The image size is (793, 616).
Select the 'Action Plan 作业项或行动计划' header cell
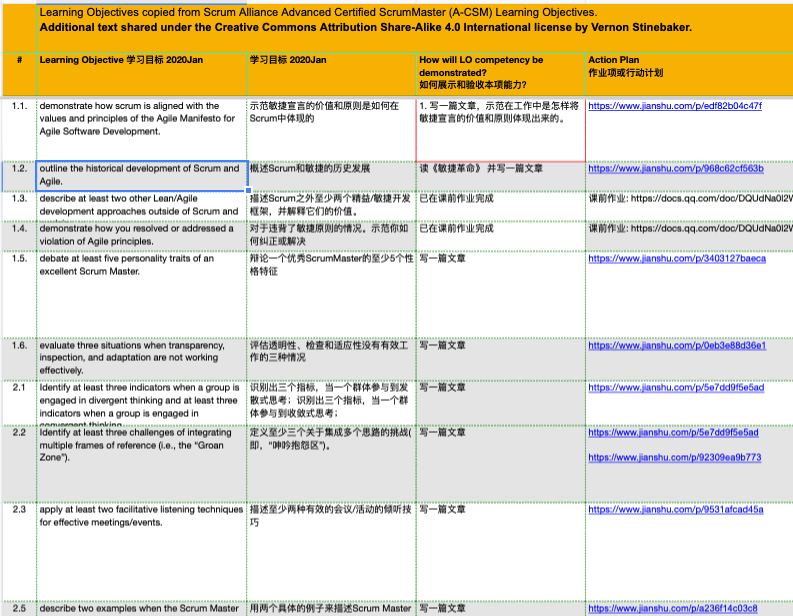689,74
